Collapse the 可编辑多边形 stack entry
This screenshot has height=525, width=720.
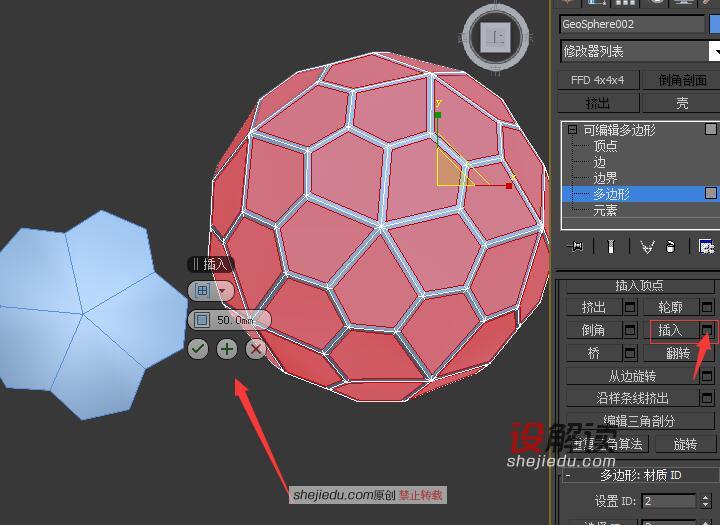572,130
